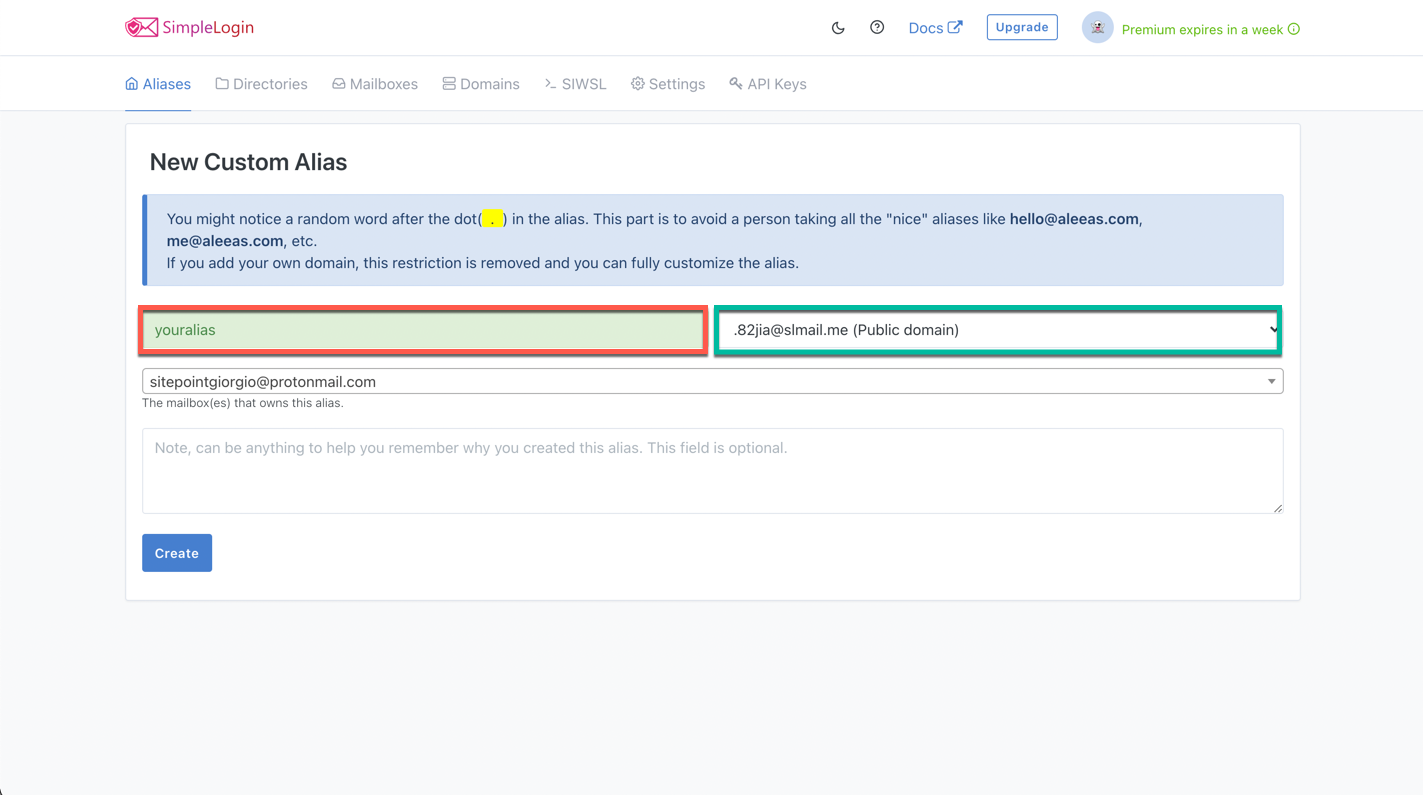Open the help question mark icon

(x=877, y=28)
